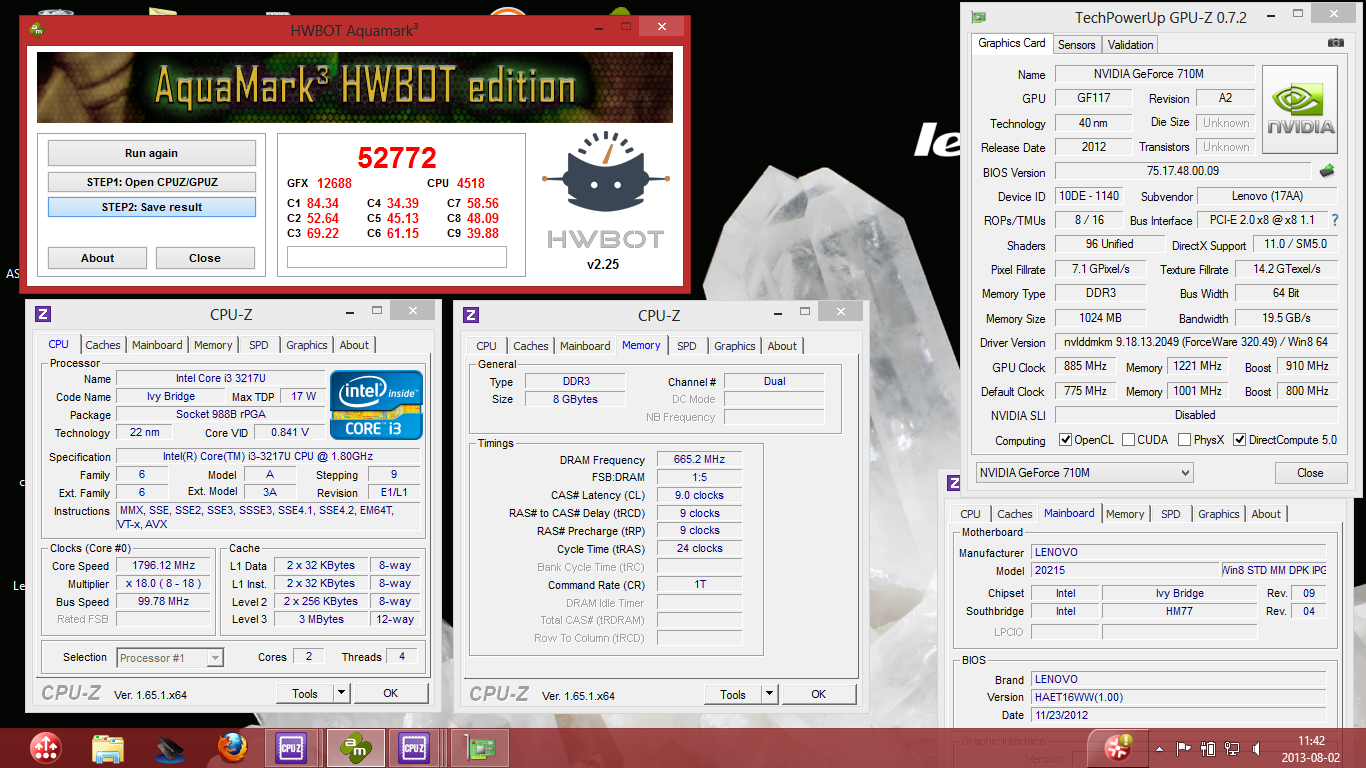This screenshot has height=768, width=1366.
Task: Click the CPU Name field Intel Core i3 3217U
Action: click(x=219, y=379)
